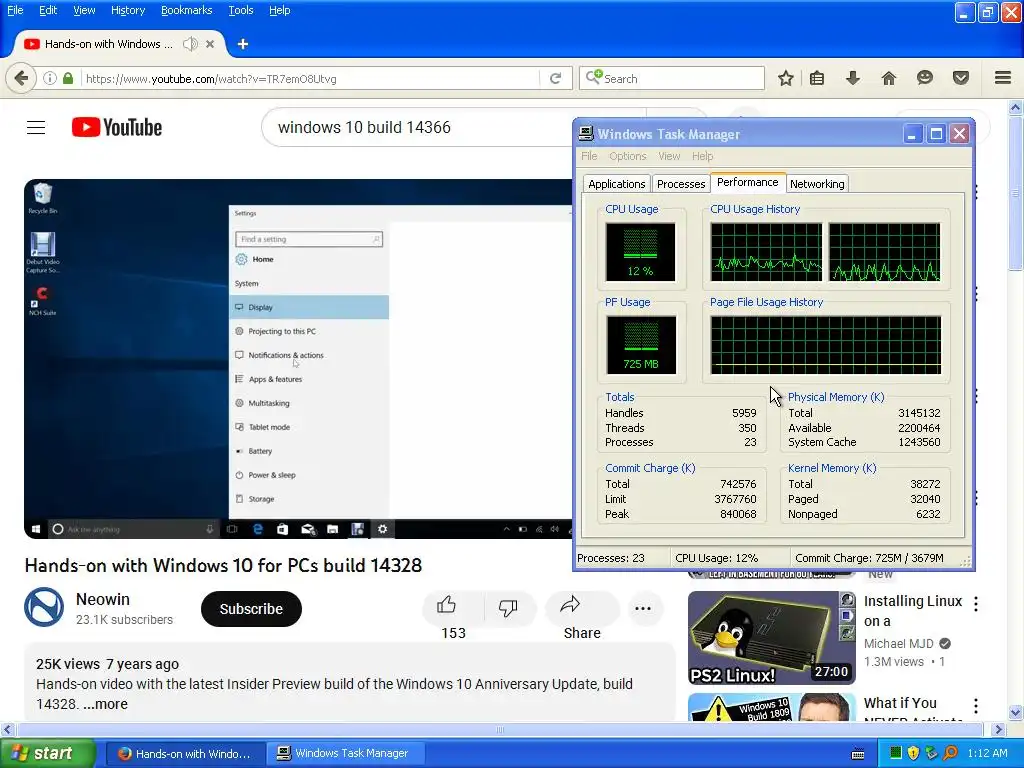The width and height of the screenshot is (1024, 768).
Task: Dislike the video with thumbs down
Action: [508, 608]
